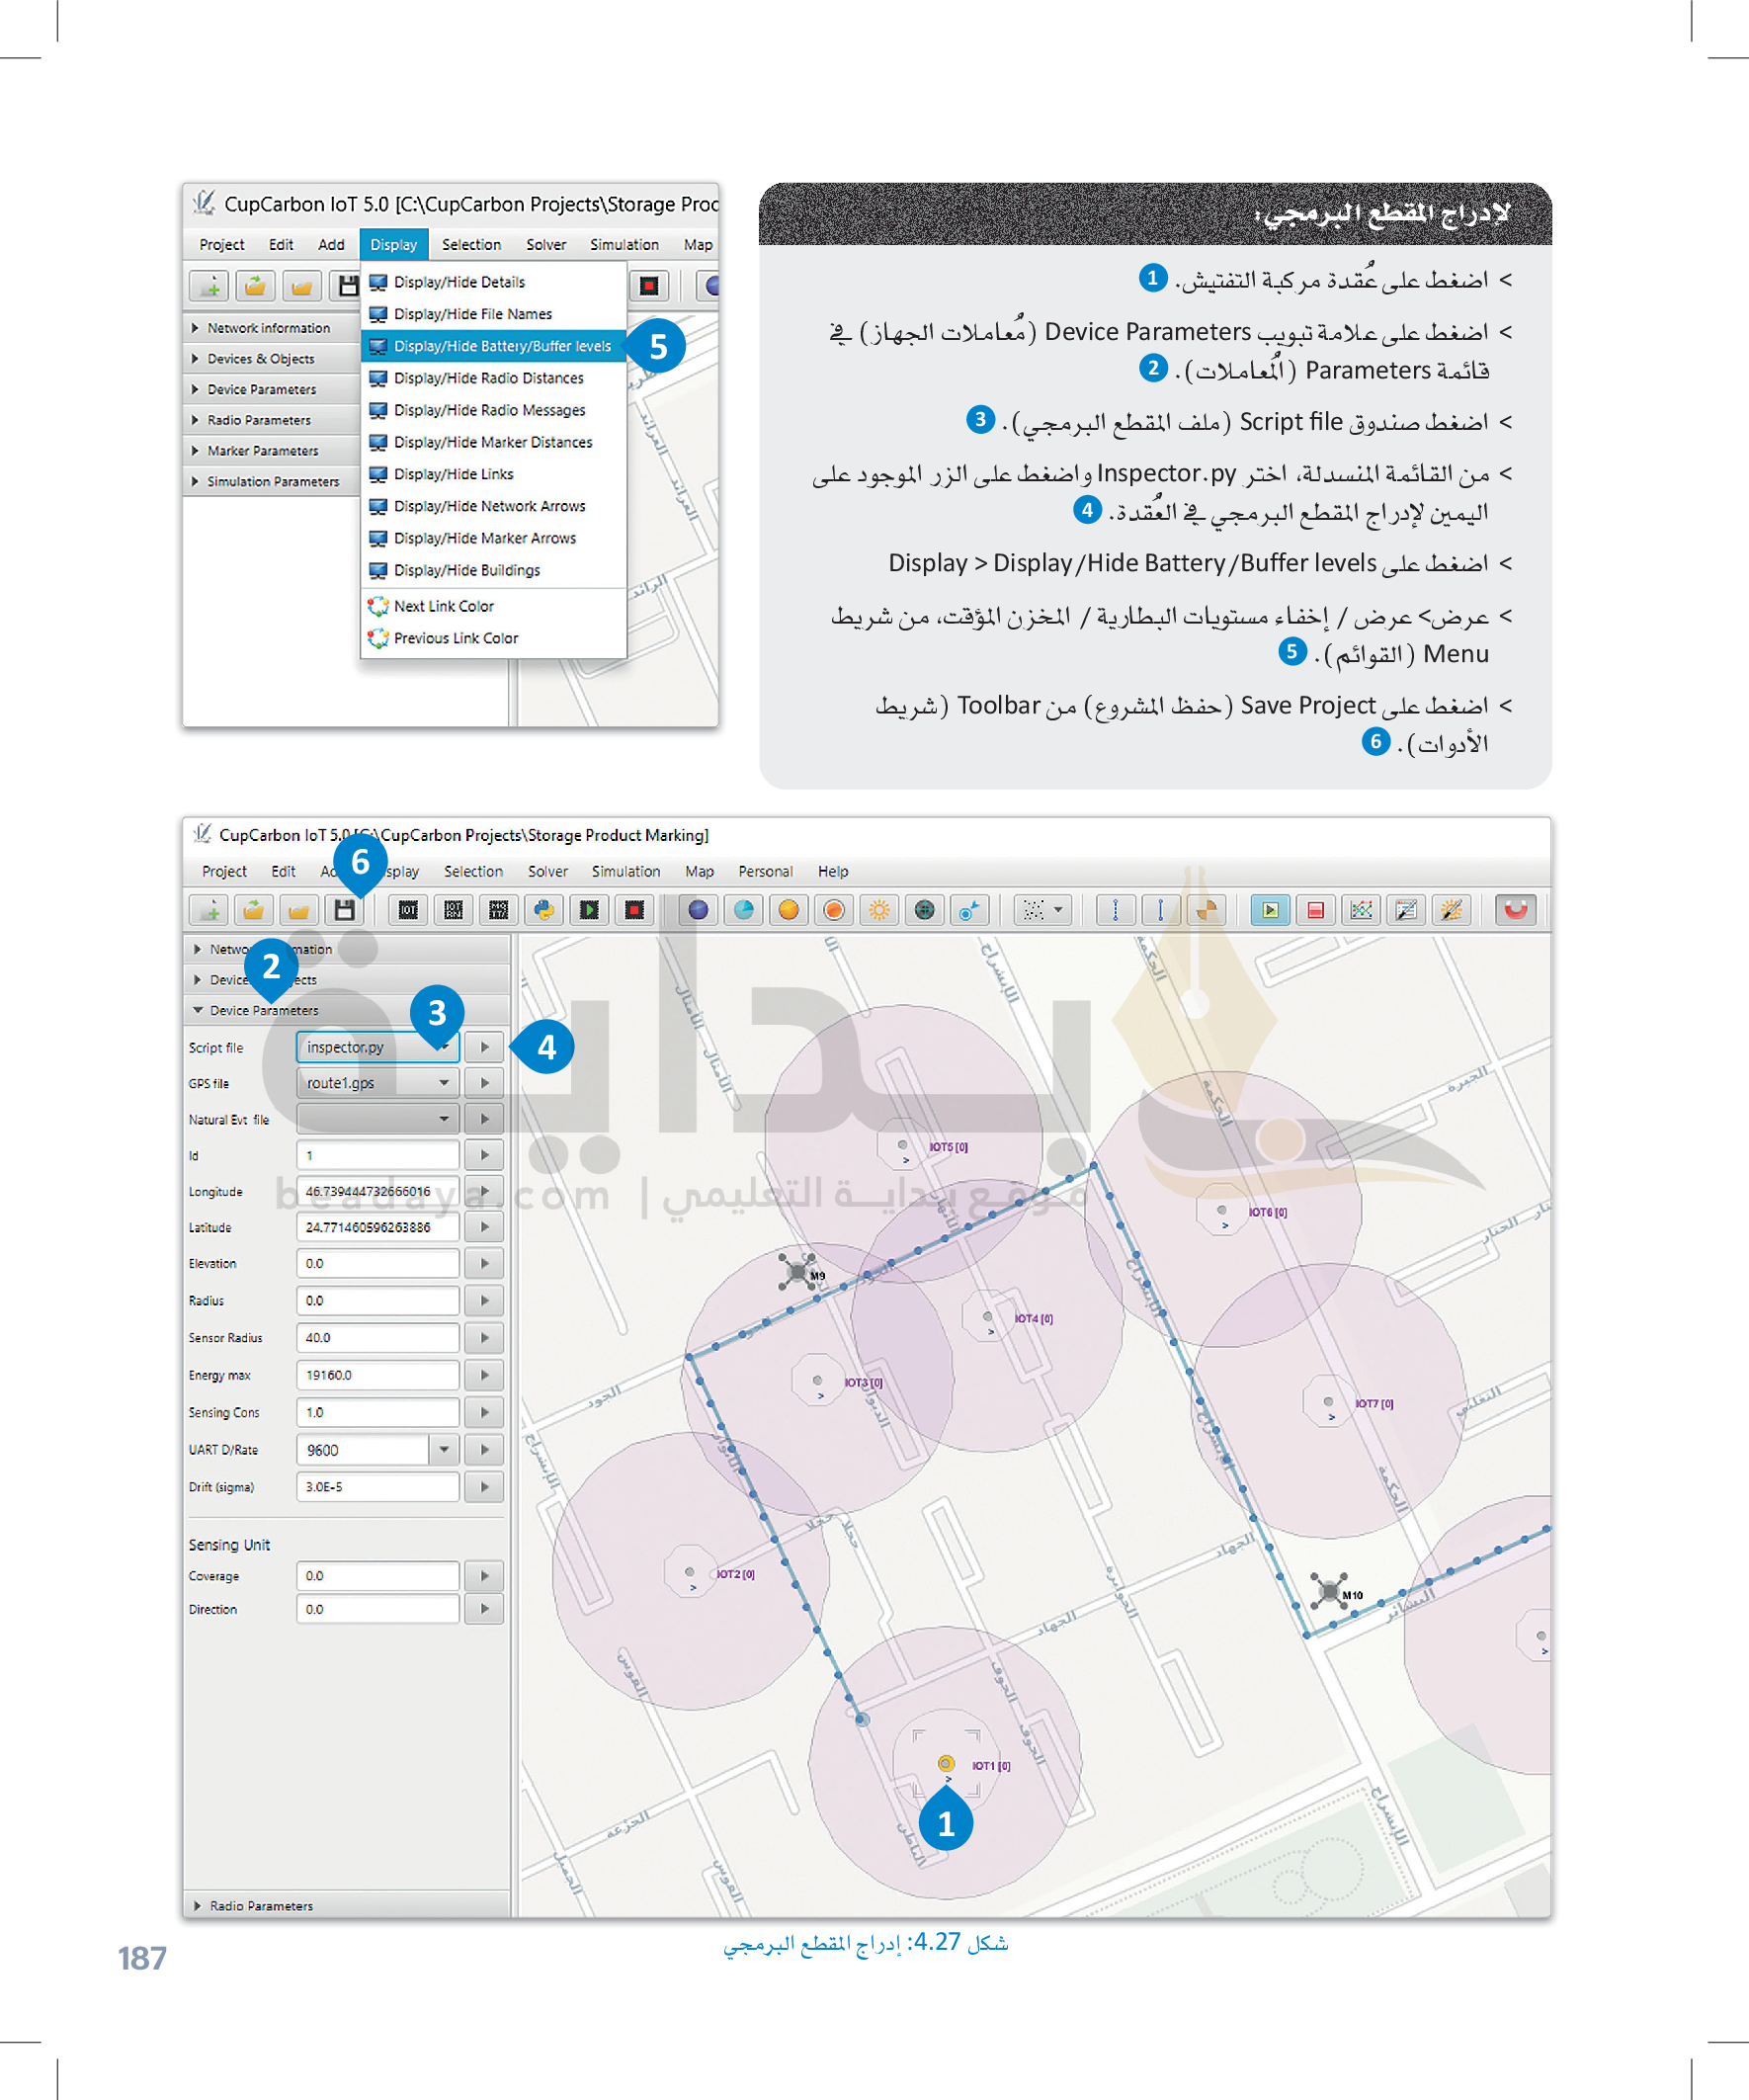Select Next Link Color menu entry

tap(443, 606)
